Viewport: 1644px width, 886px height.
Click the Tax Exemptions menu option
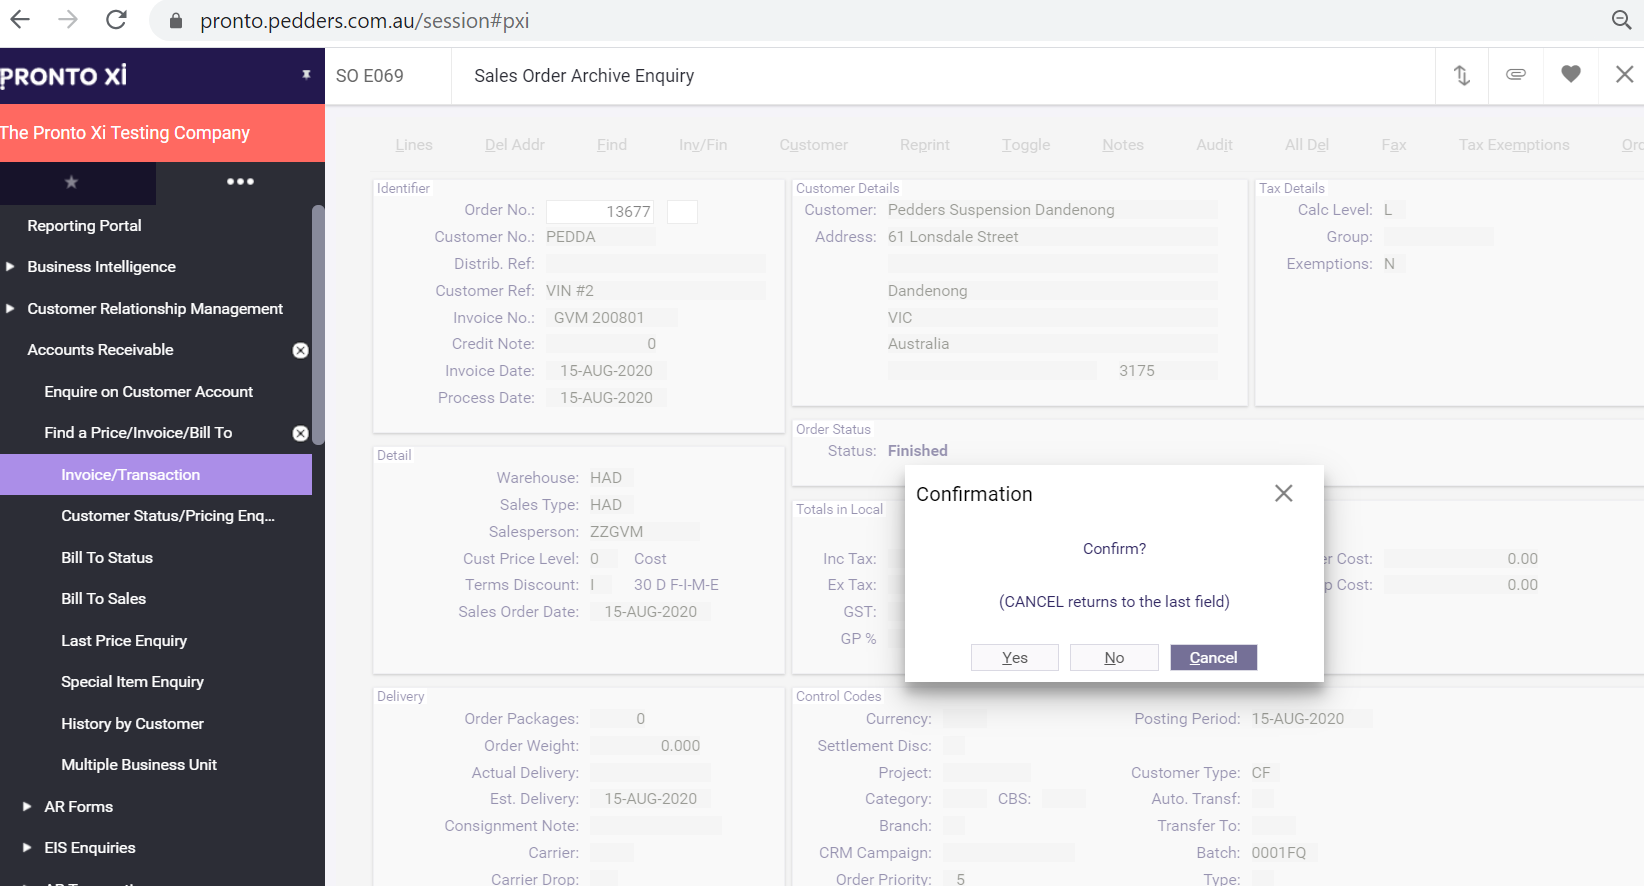(x=1514, y=145)
